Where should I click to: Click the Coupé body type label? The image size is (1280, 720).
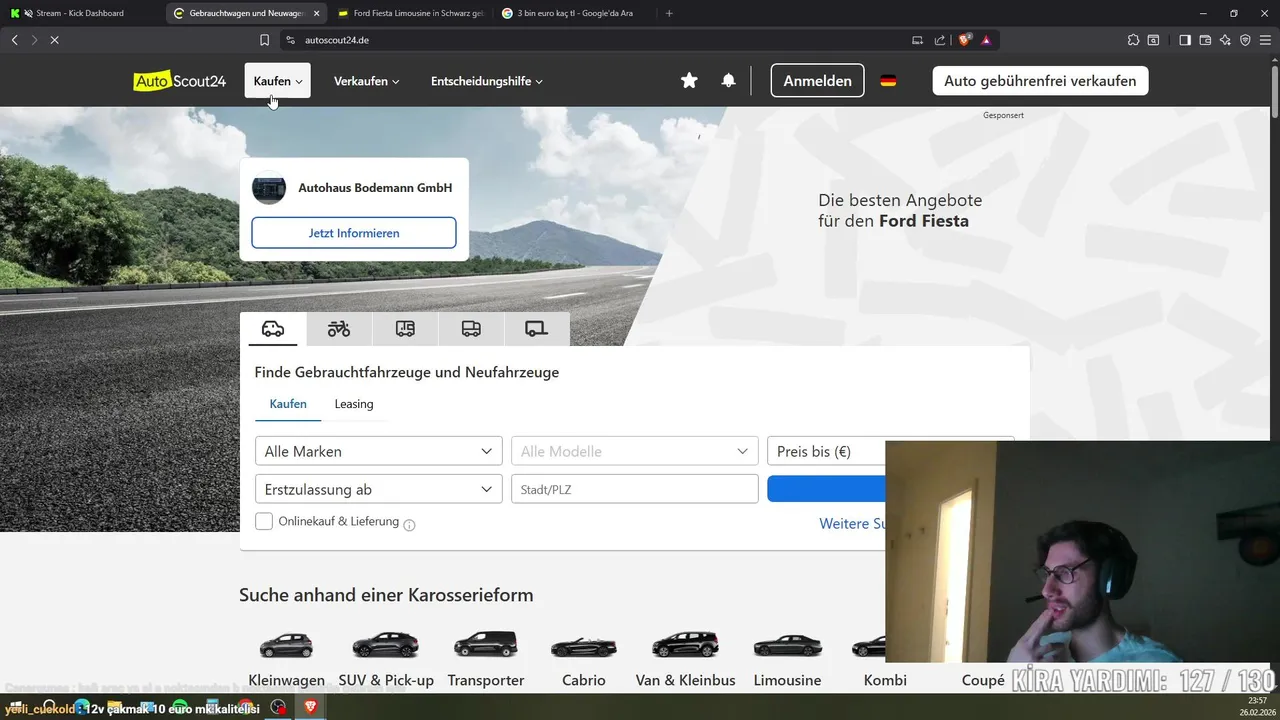(983, 680)
